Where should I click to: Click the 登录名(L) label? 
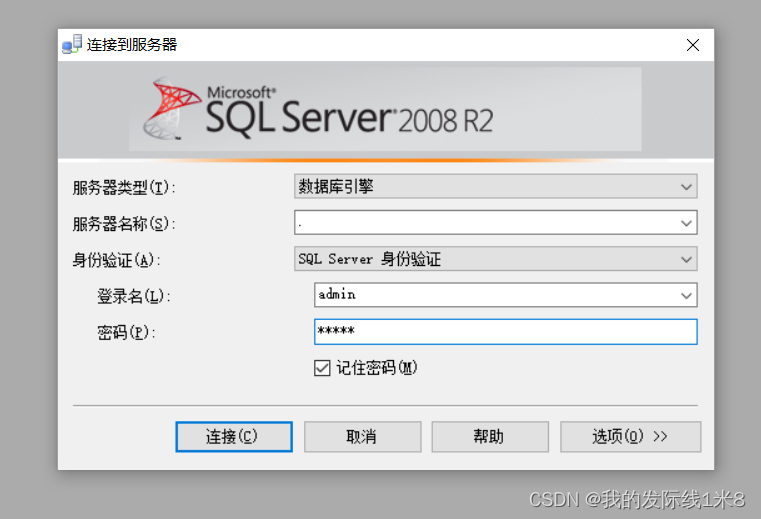click(x=134, y=296)
